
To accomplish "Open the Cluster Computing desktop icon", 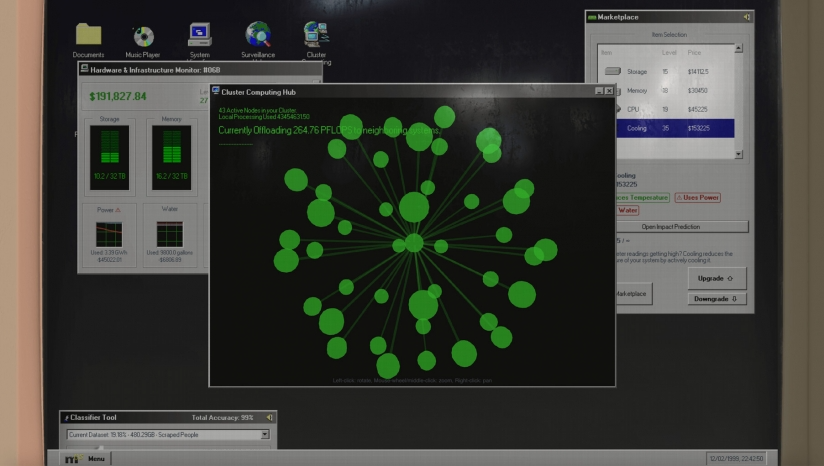I will (316, 34).
